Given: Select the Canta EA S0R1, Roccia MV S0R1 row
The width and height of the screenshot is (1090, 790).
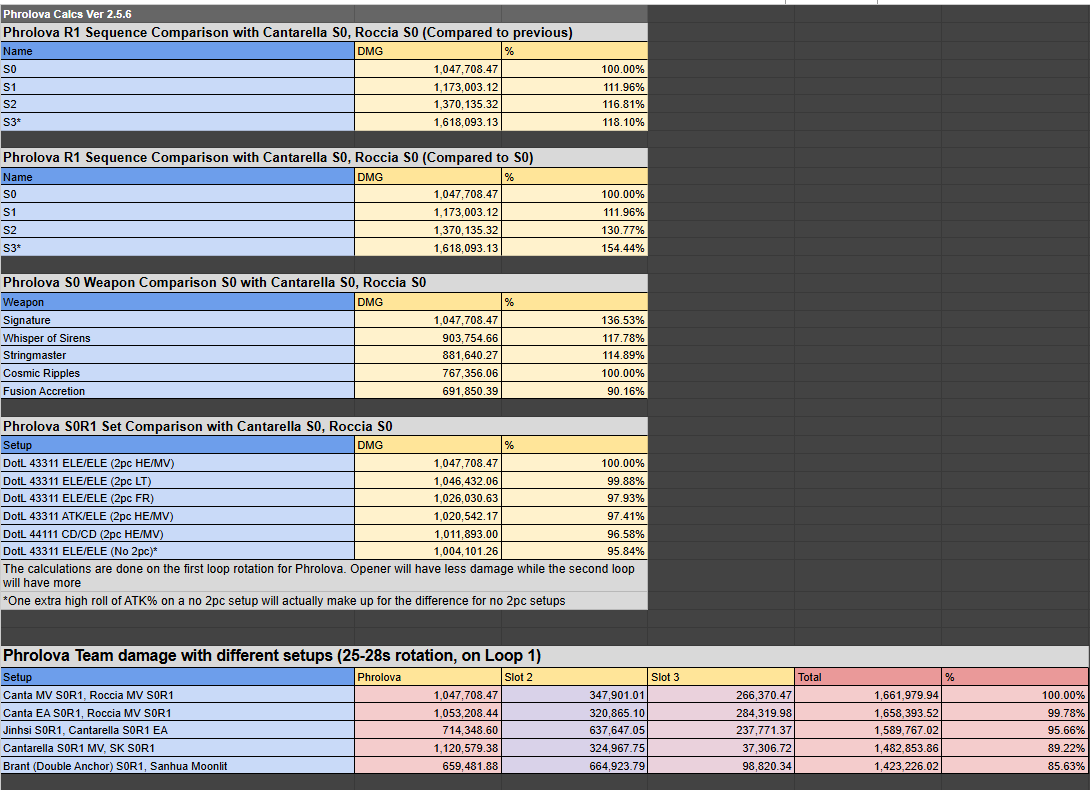Looking at the screenshot, I should point(177,714).
